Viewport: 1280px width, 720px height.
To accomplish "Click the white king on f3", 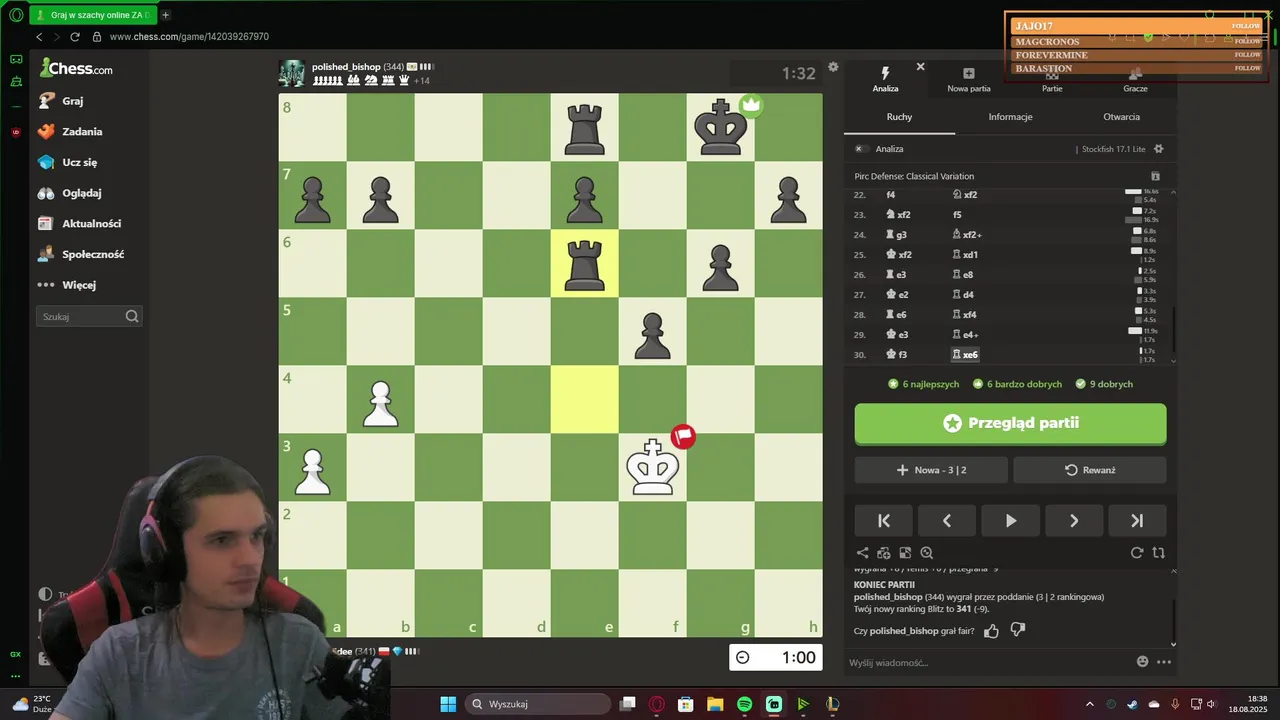I will [x=652, y=467].
